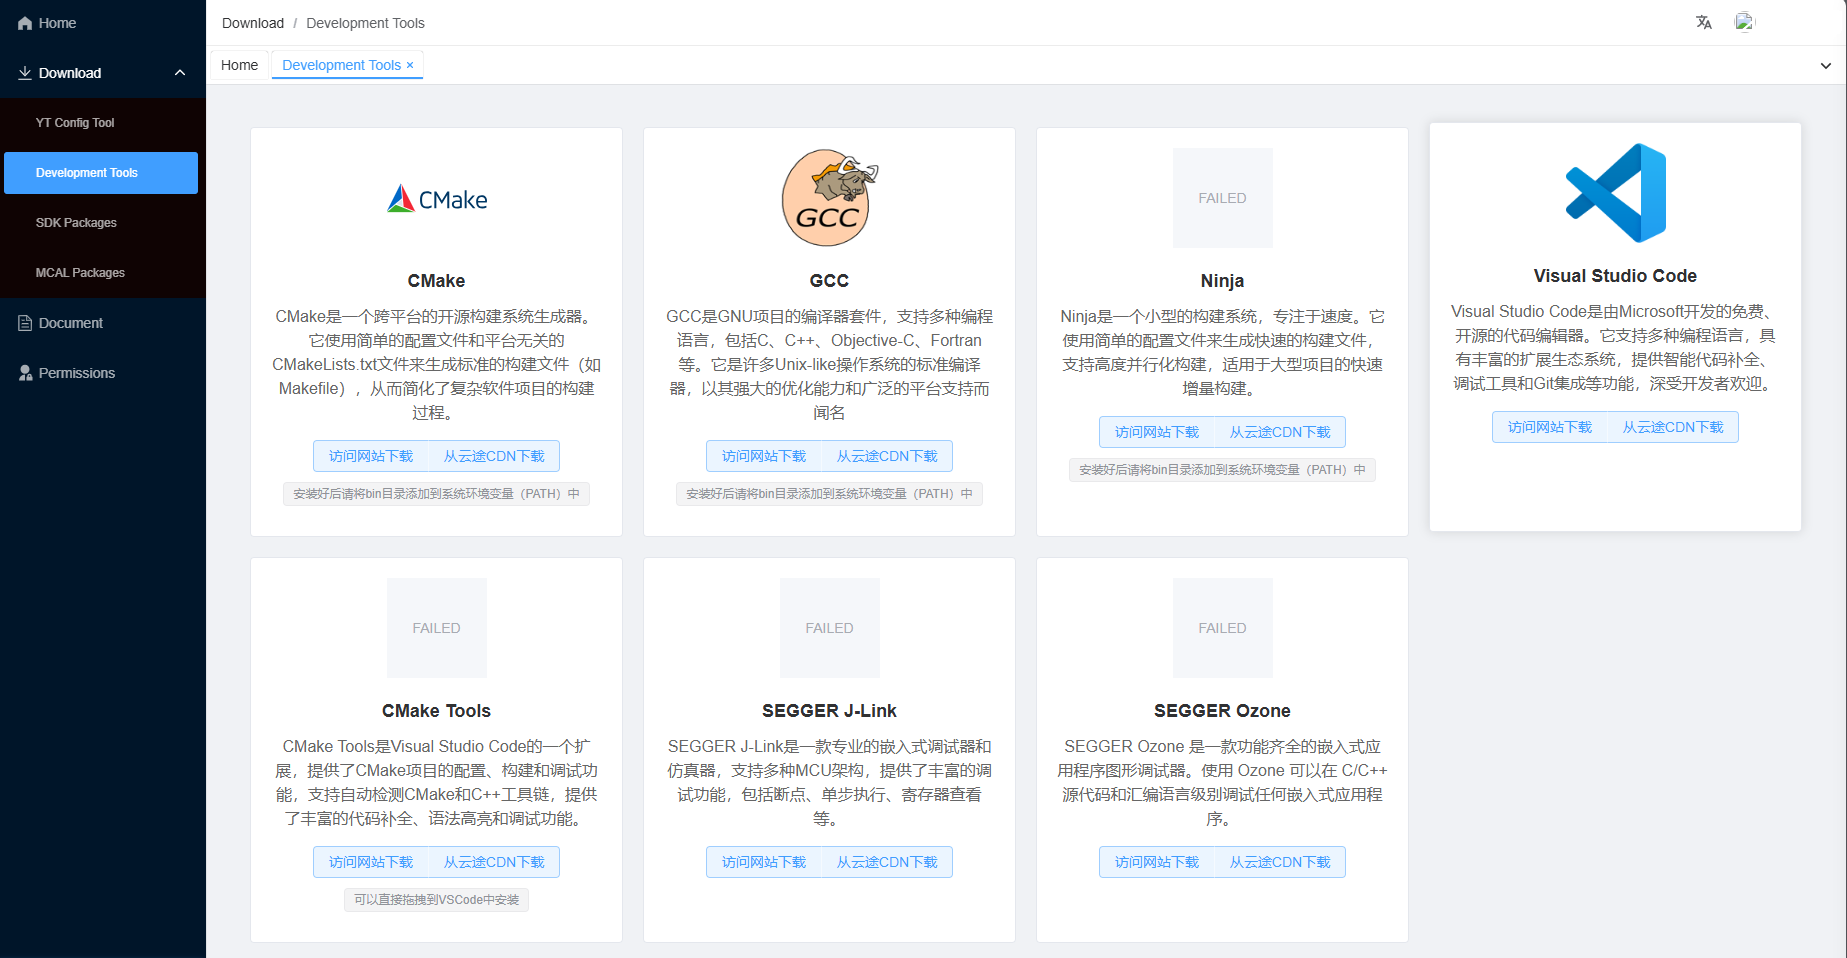Open the language translation icon
This screenshot has width=1847, height=958.
click(1704, 22)
